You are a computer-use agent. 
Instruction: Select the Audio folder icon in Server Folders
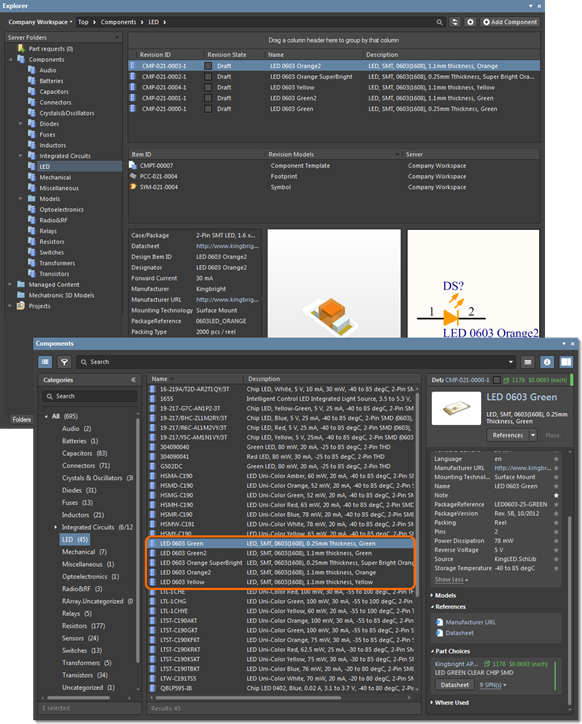pos(31,70)
